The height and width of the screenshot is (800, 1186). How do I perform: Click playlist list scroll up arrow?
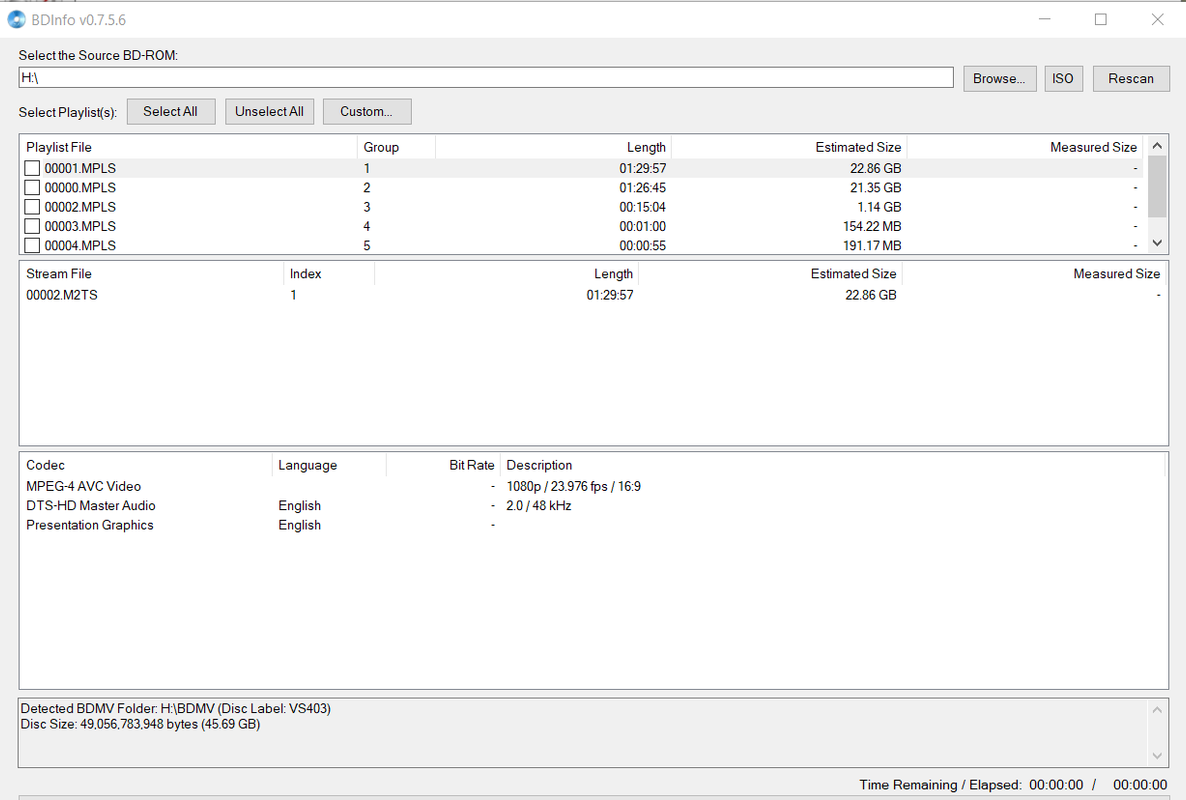[1157, 145]
